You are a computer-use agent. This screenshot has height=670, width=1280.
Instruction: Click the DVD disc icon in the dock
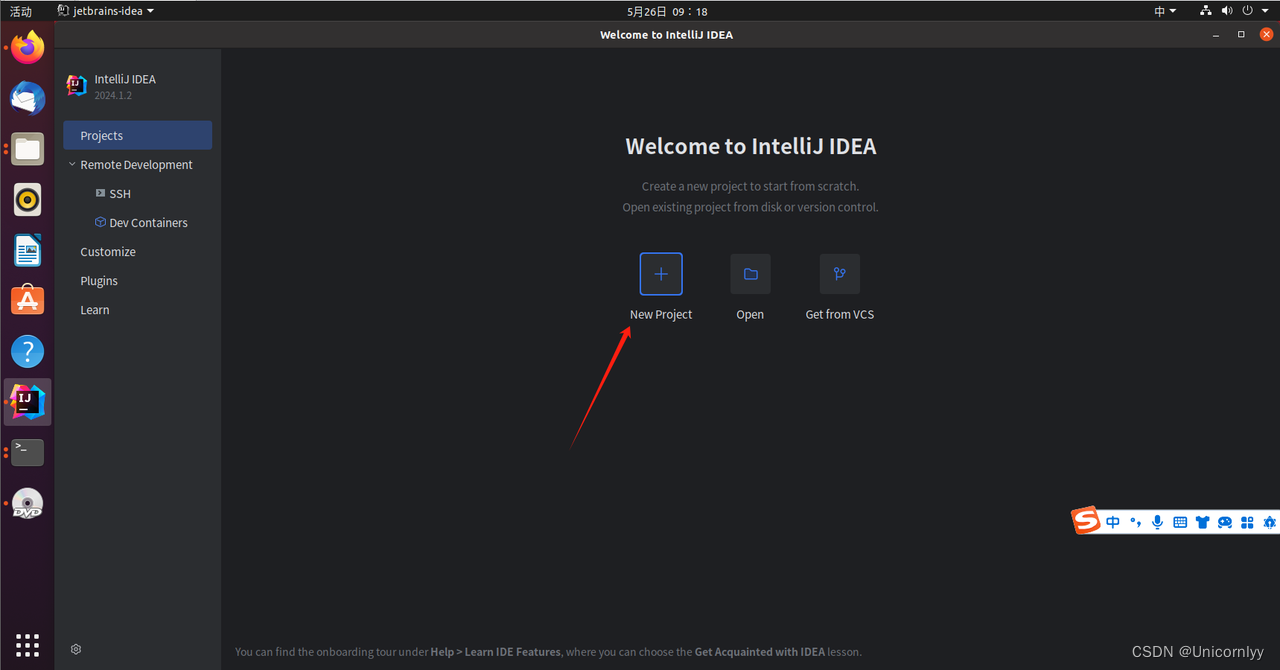(x=28, y=504)
